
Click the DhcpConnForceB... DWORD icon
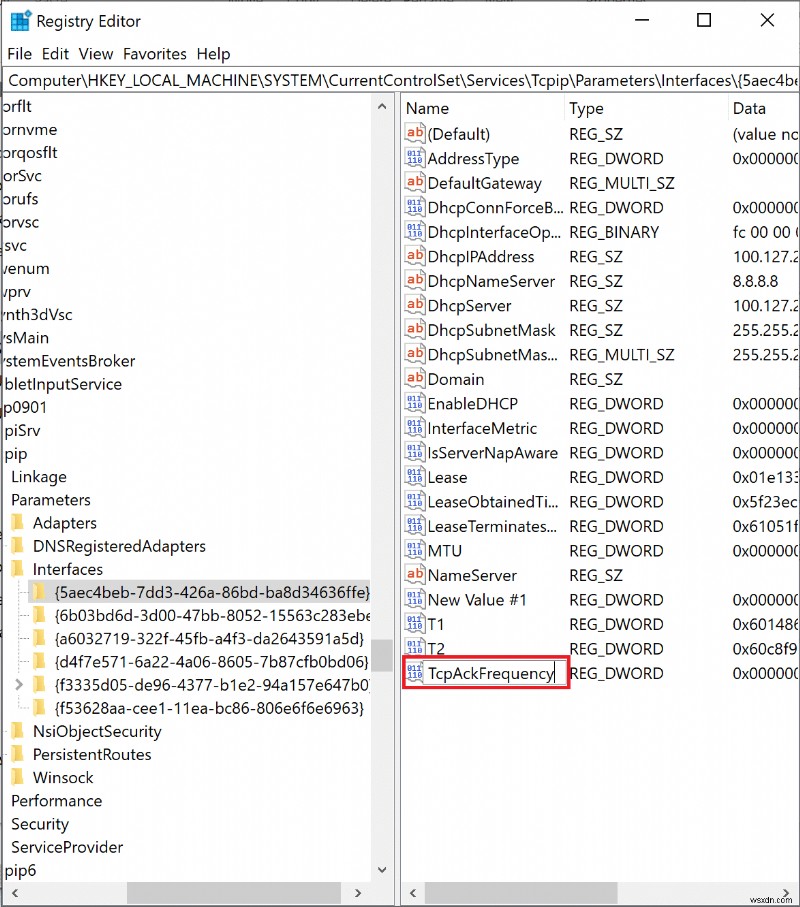415,207
